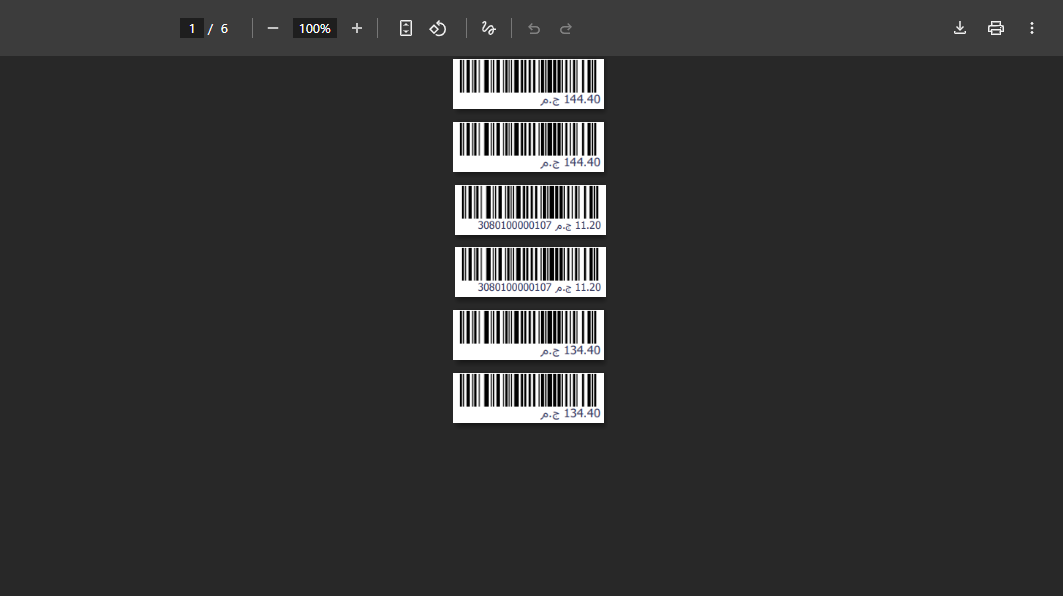This screenshot has height=596, width=1063.
Task: Click the total page count 6
Action: coord(224,28)
